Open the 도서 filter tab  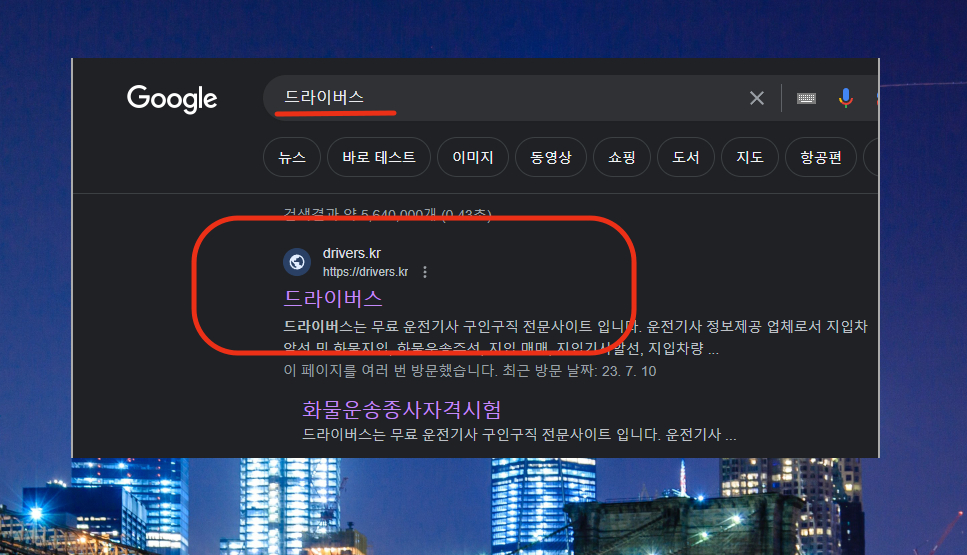tap(686, 157)
